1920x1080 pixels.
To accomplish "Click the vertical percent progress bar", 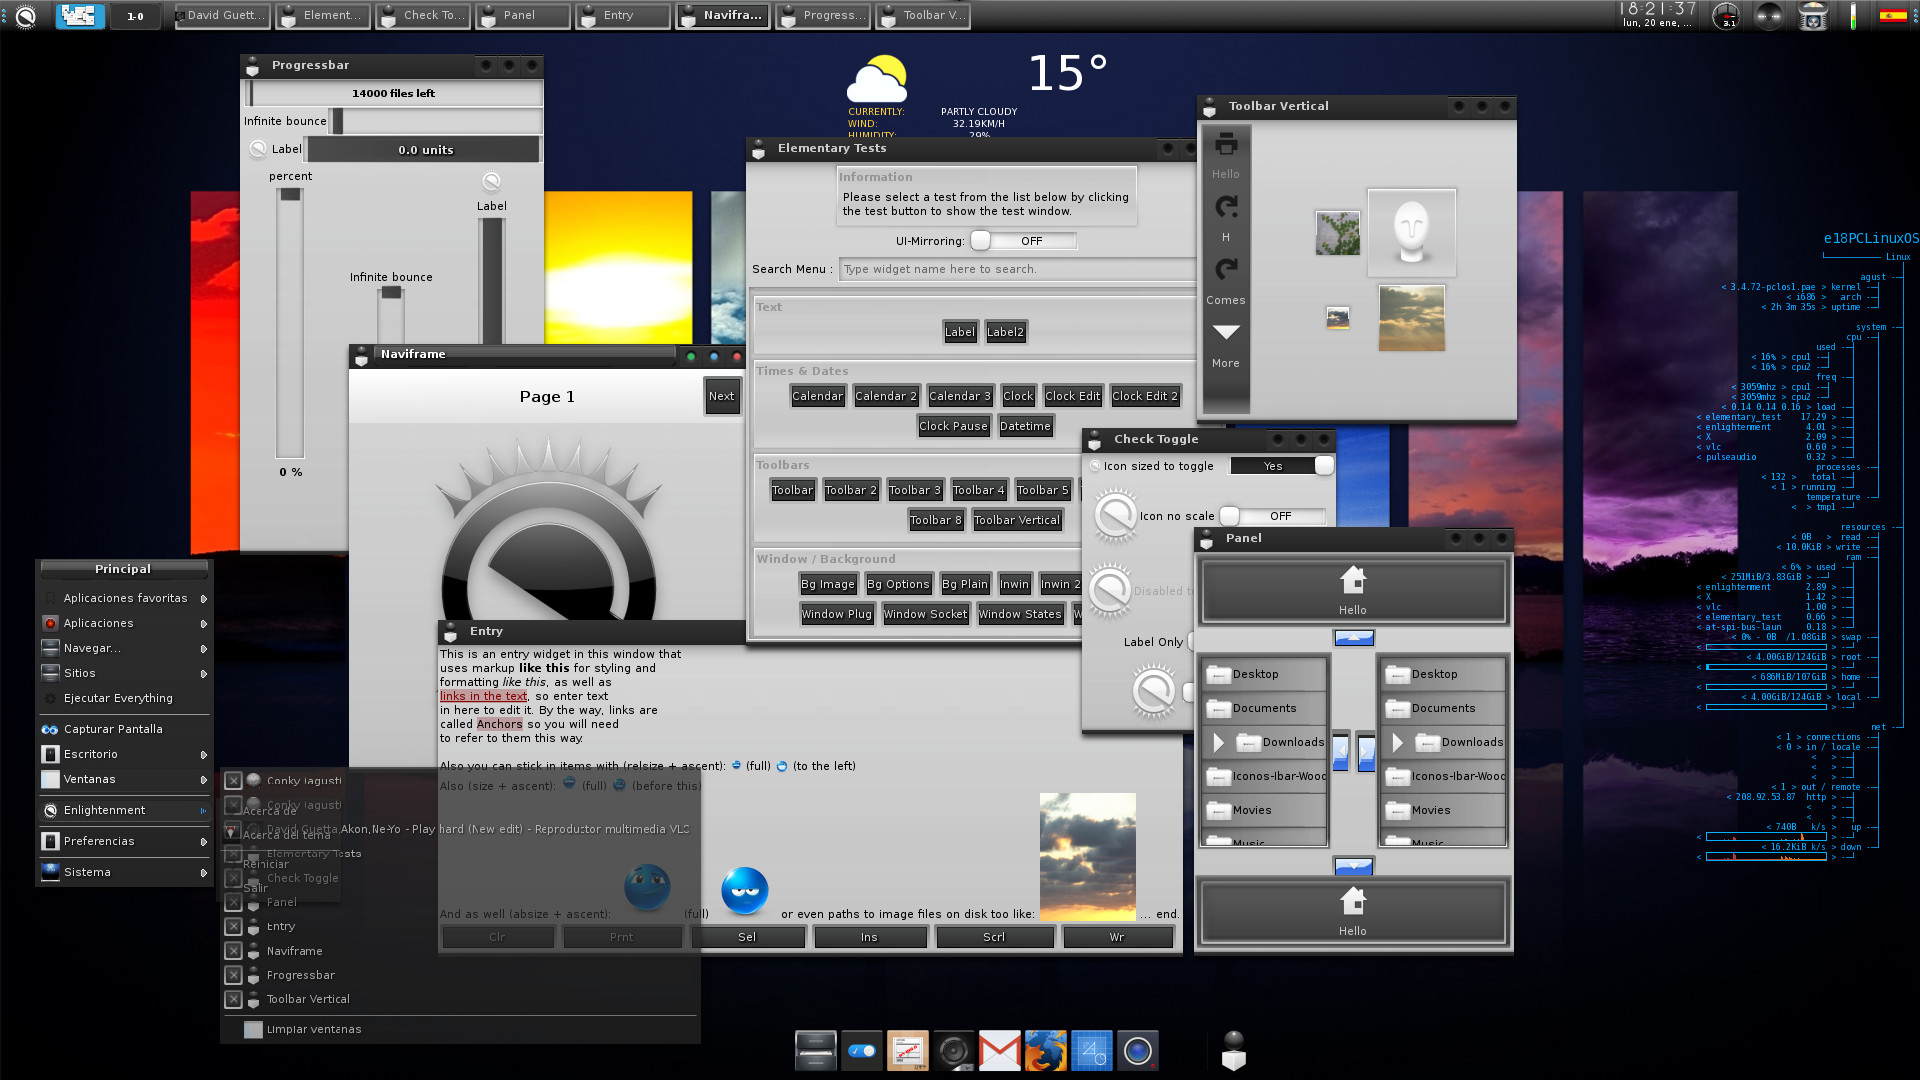I will pos(290,323).
